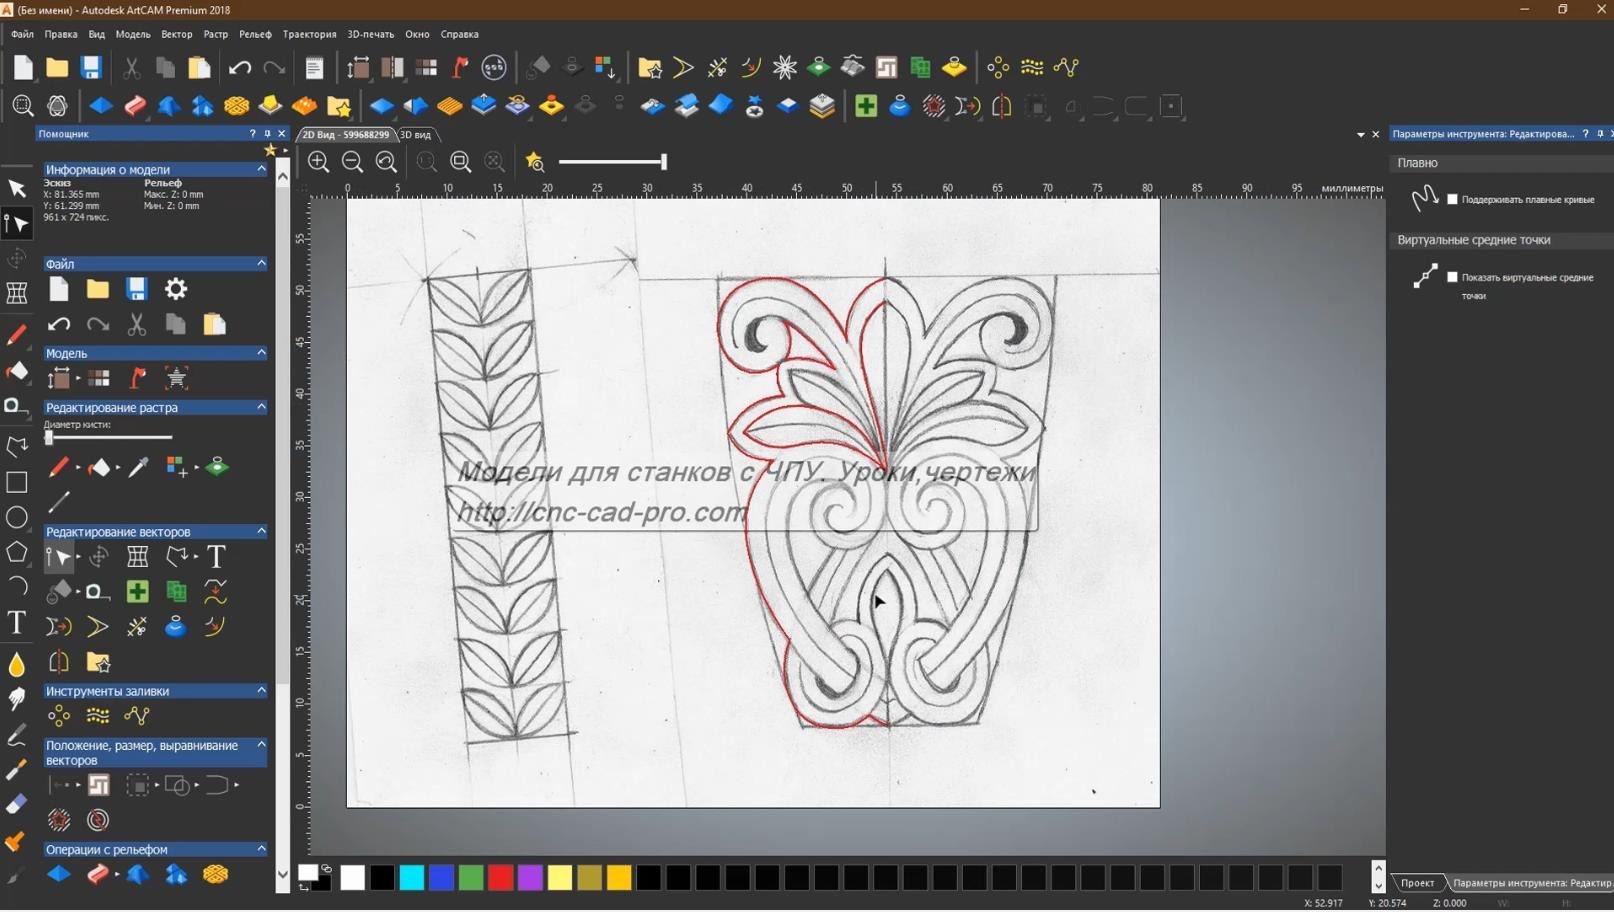
Task: Select the Text tool in vector editing panel
Action: pos(216,557)
